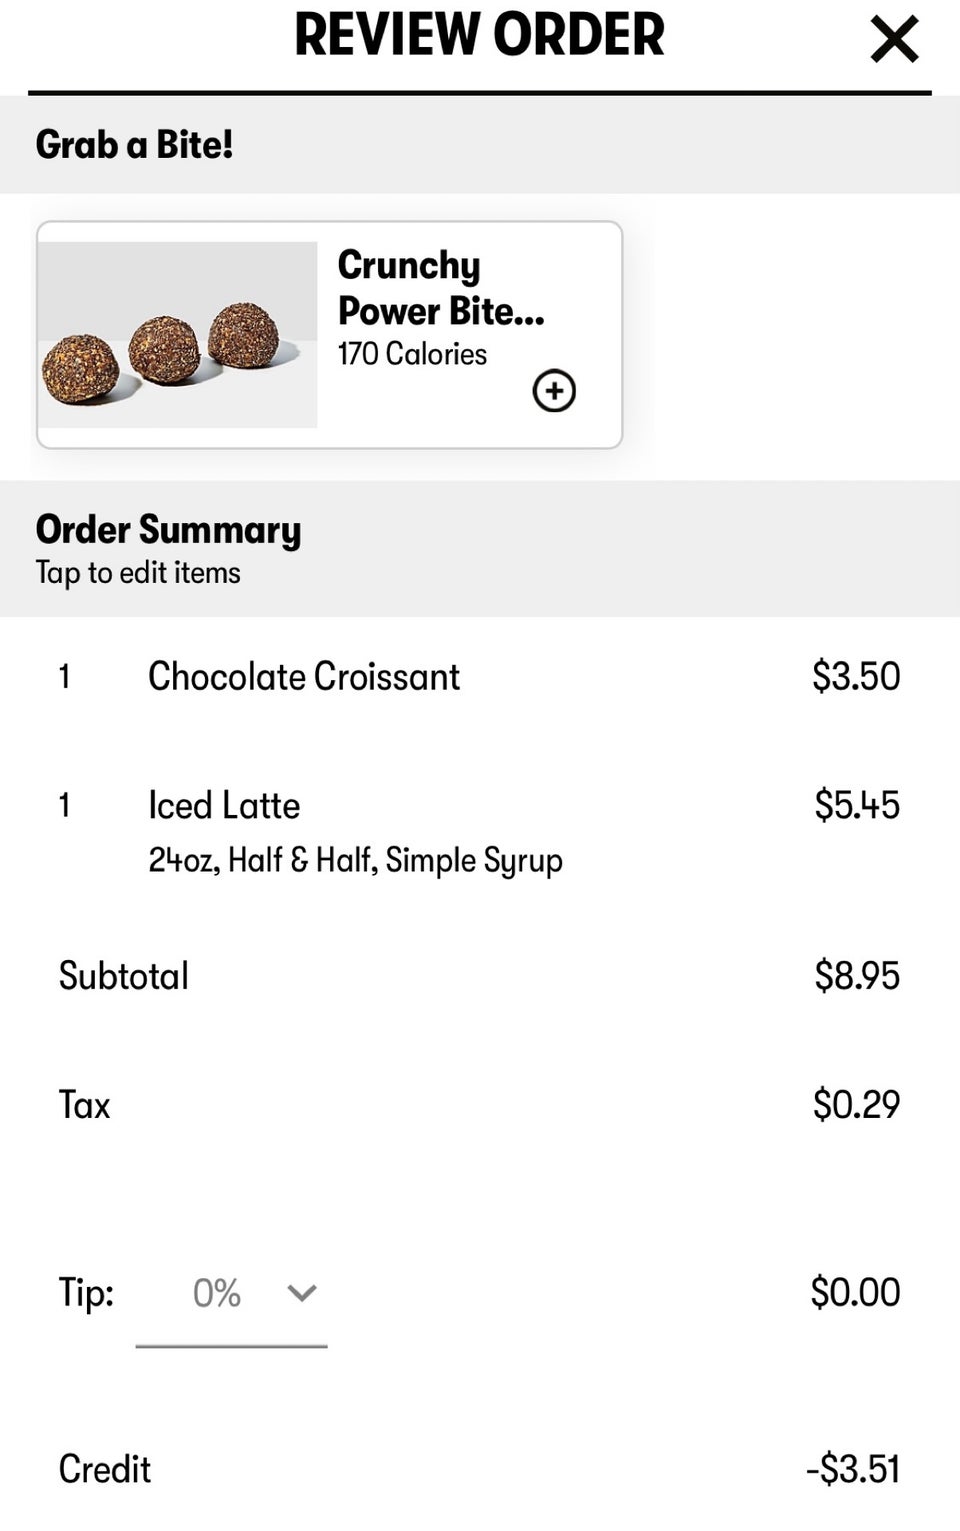Screen dimensions: 960x1531
Task: Select the Iced Latte quantity number
Action: click(x=65, y=806)
